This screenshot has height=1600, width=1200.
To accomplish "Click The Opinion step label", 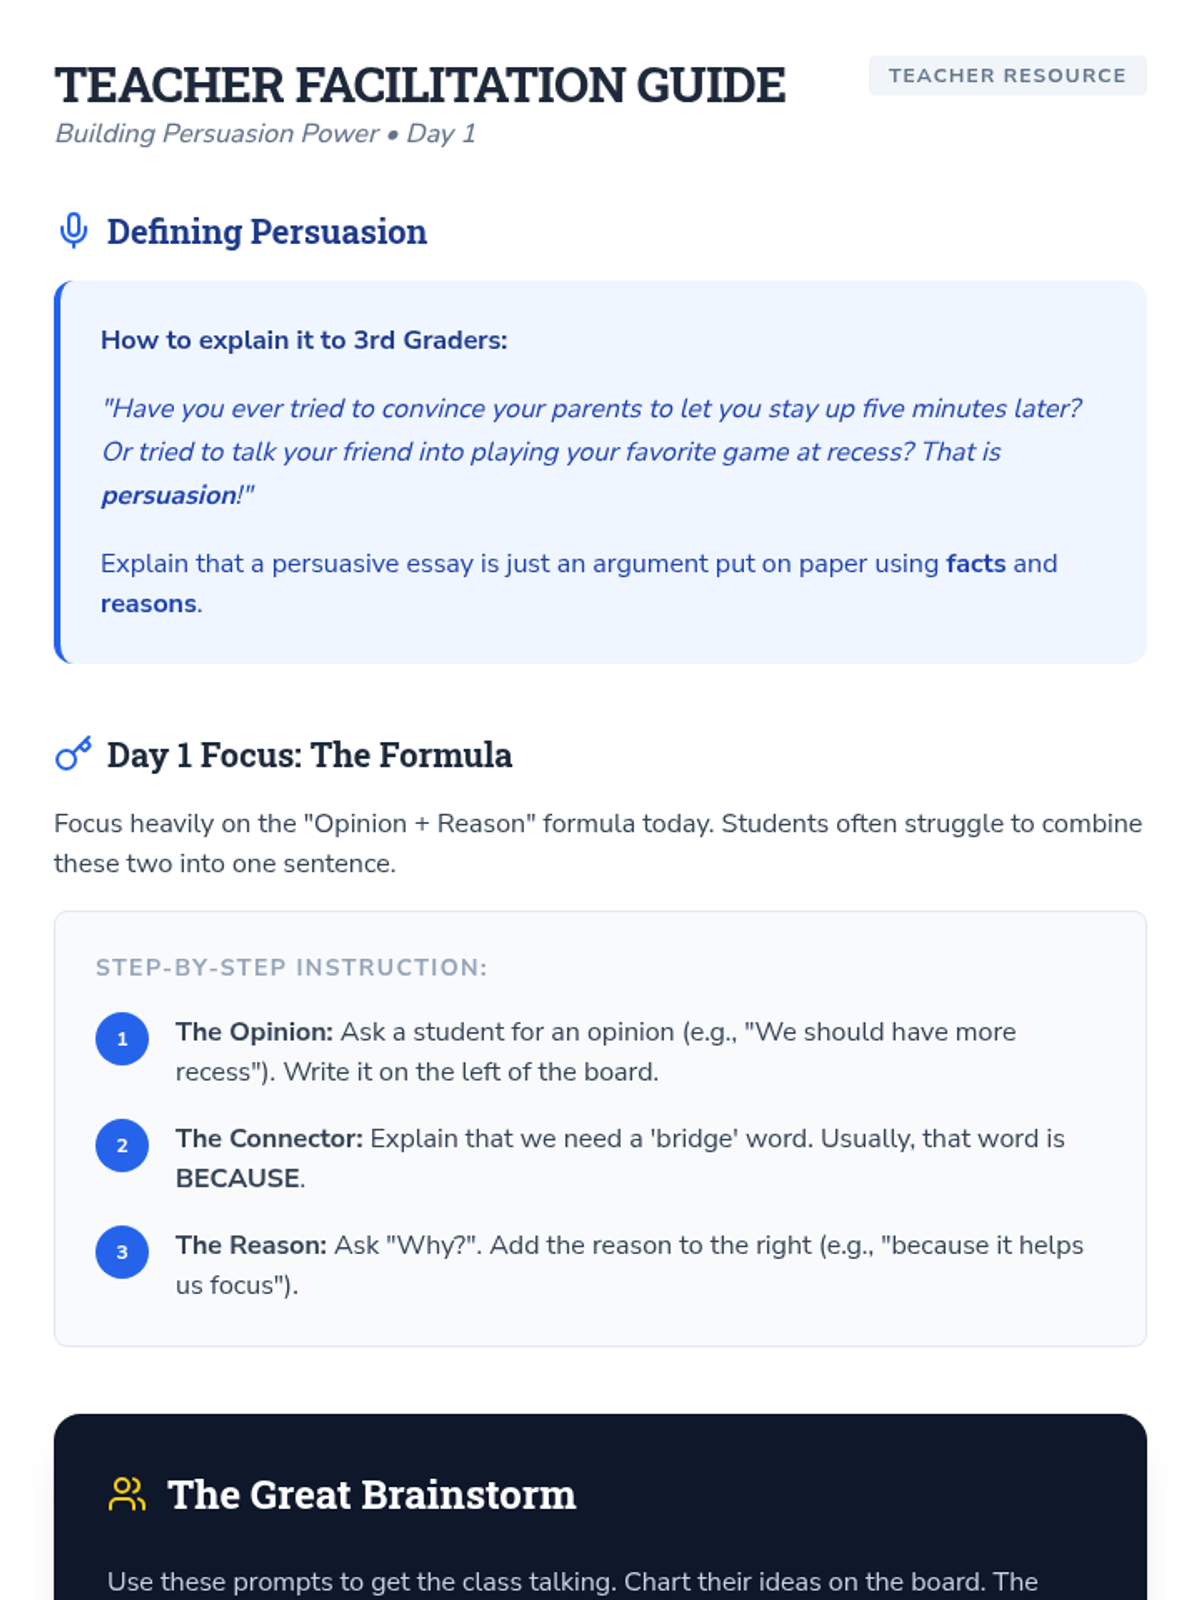I will coord(254,1032).
